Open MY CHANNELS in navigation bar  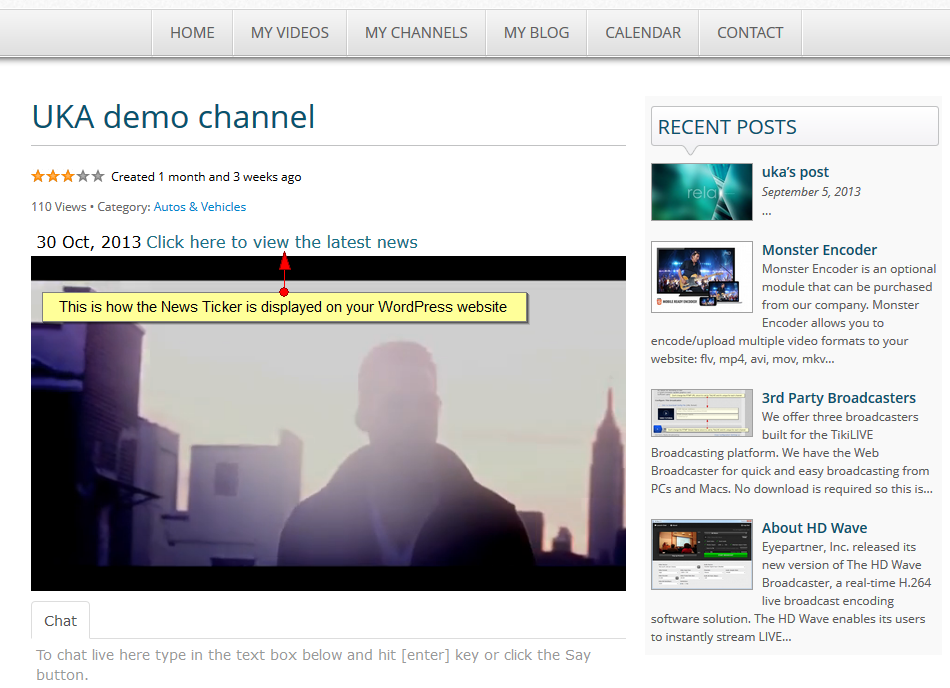tap(416, 33)
